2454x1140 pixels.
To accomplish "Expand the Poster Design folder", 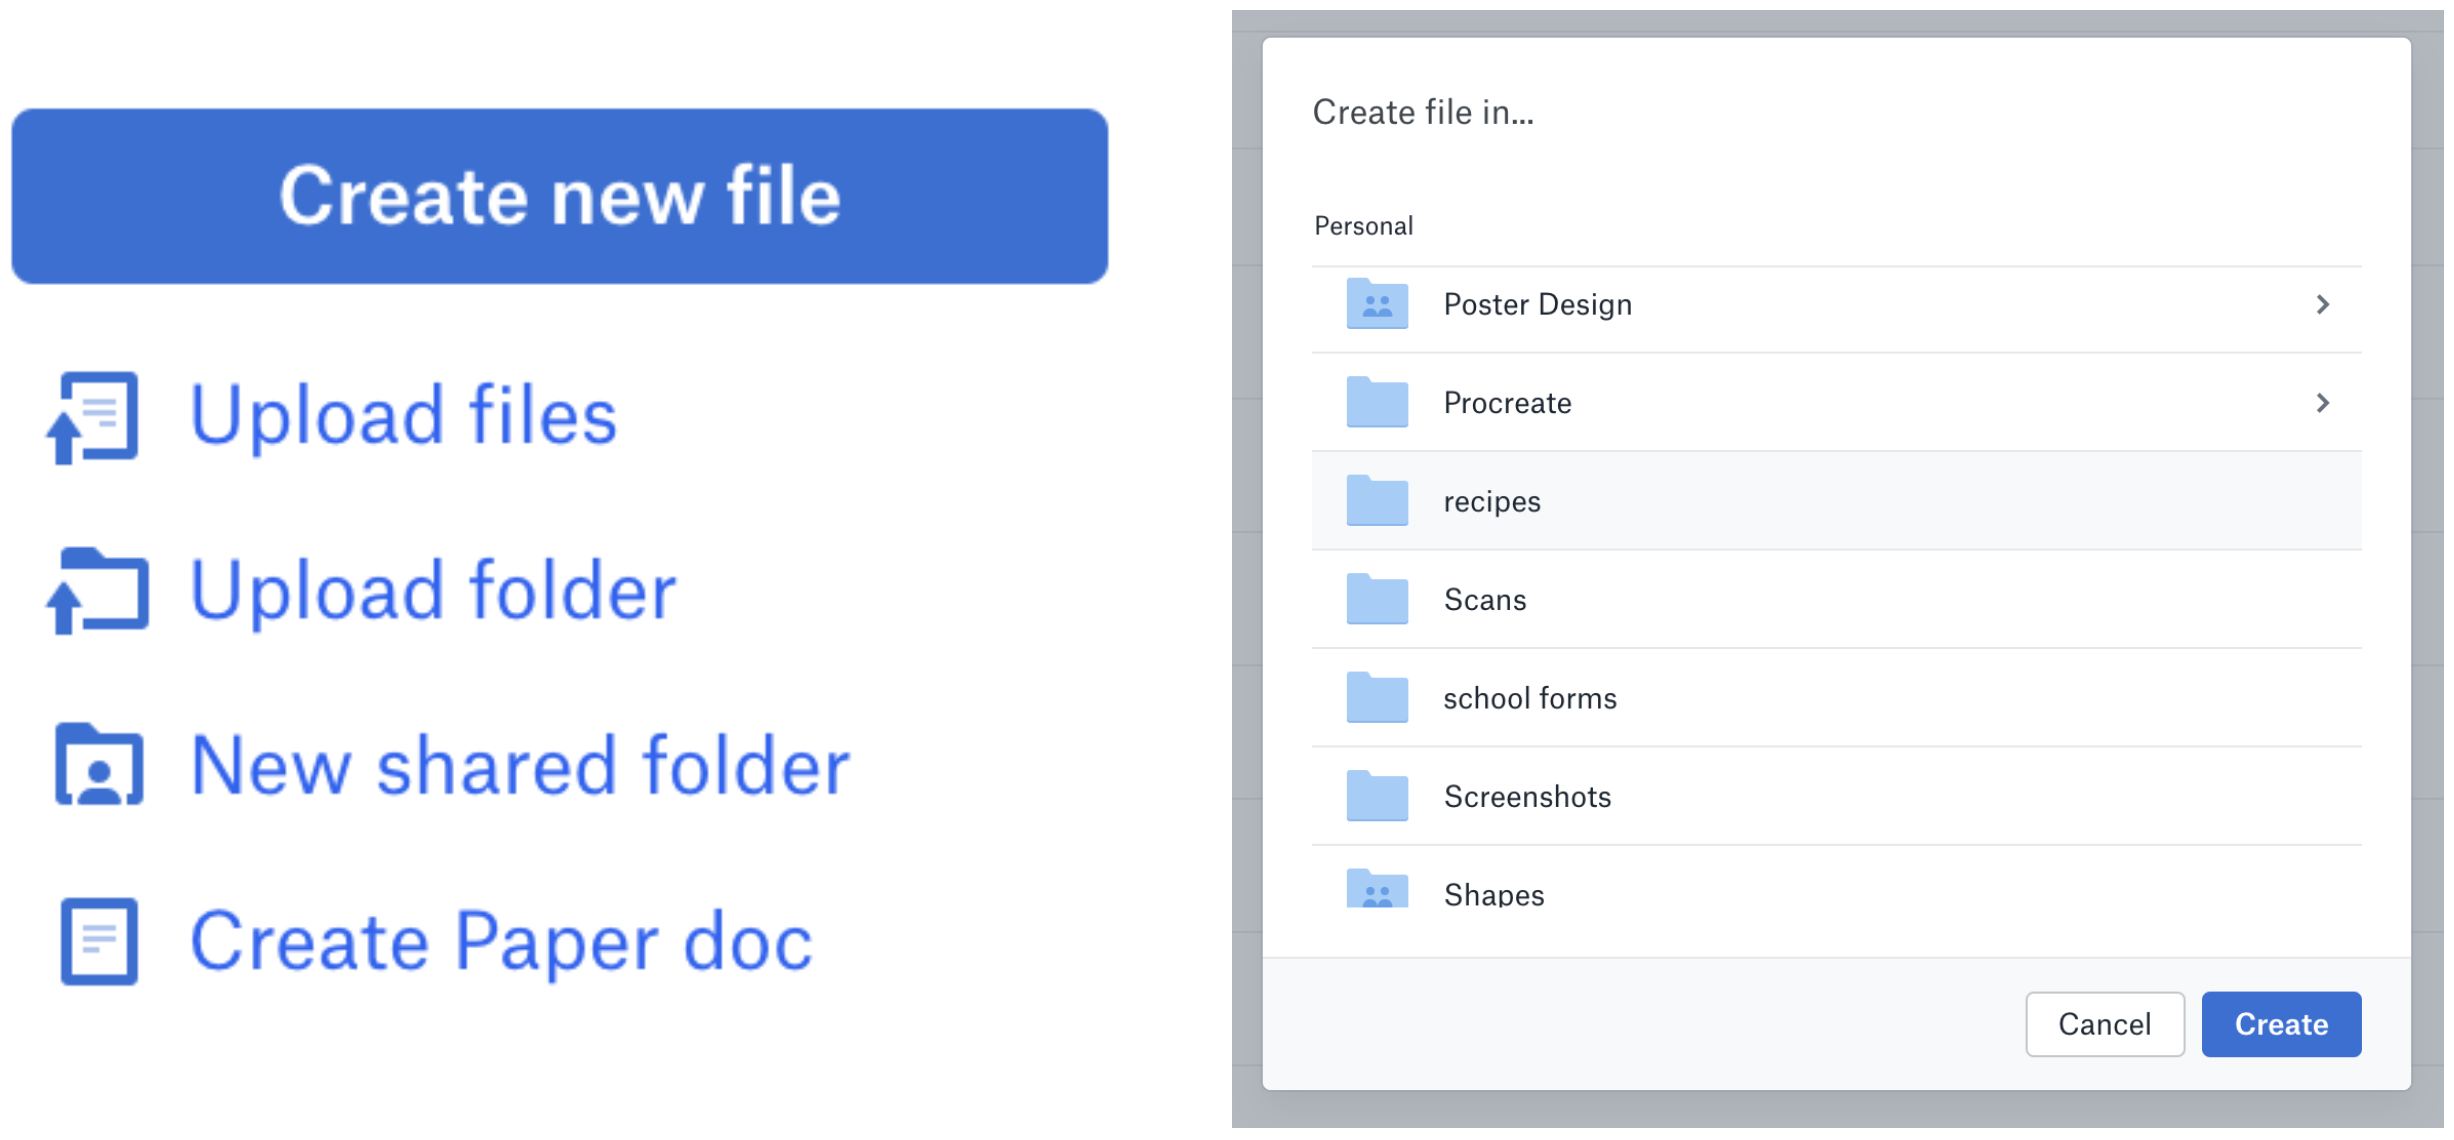I will (x=2324, y=304).
